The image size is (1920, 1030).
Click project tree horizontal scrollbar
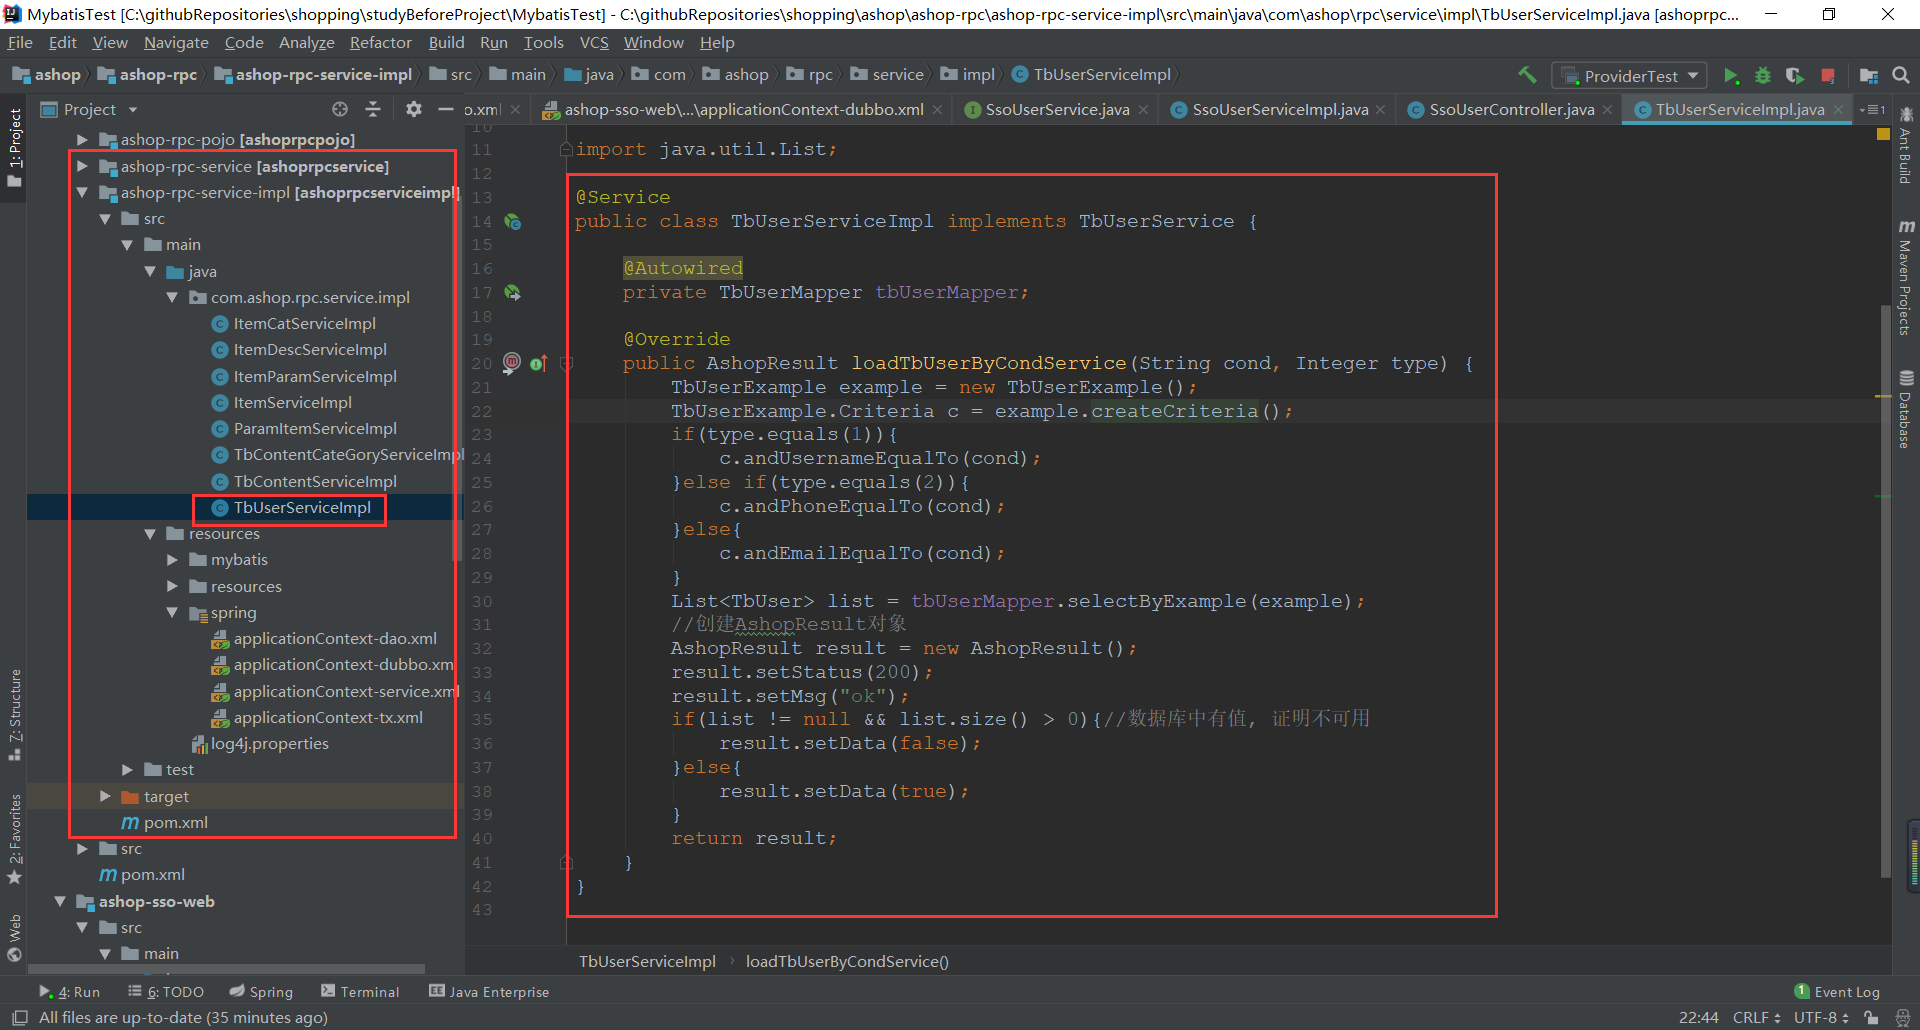click(226, 969)
